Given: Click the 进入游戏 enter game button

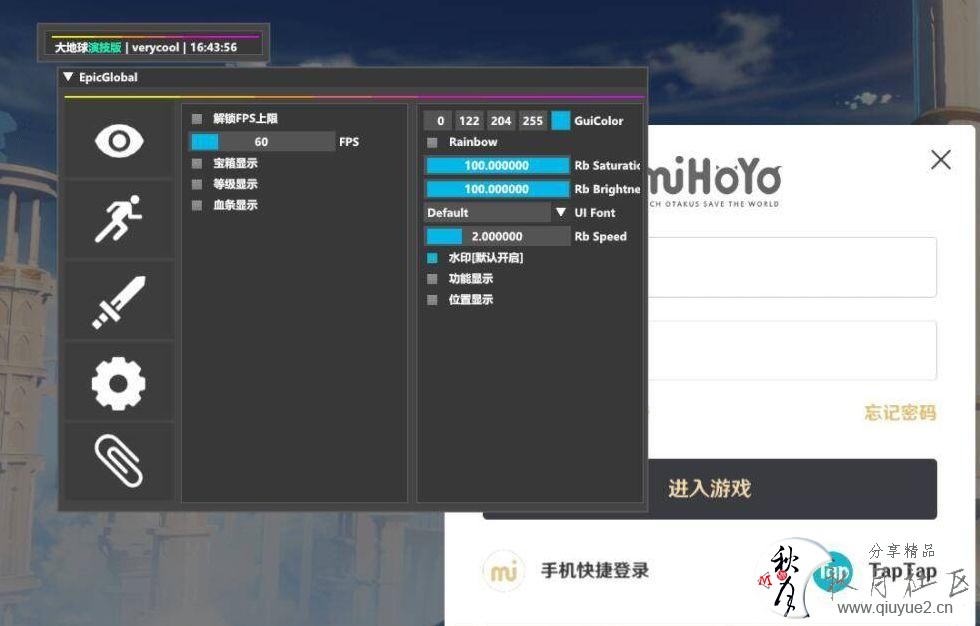Looking at the screenshot, I should coord(710,489).
